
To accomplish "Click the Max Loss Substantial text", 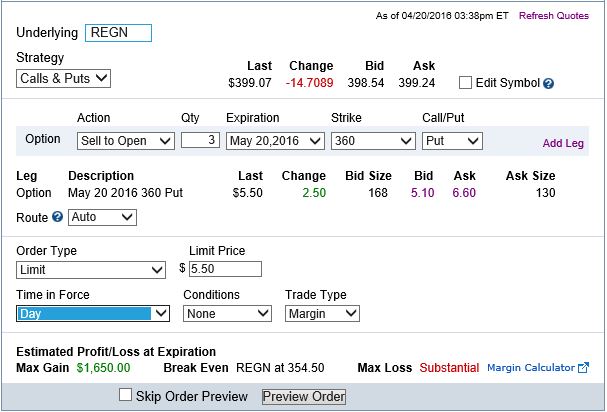I will coord(449,368).
